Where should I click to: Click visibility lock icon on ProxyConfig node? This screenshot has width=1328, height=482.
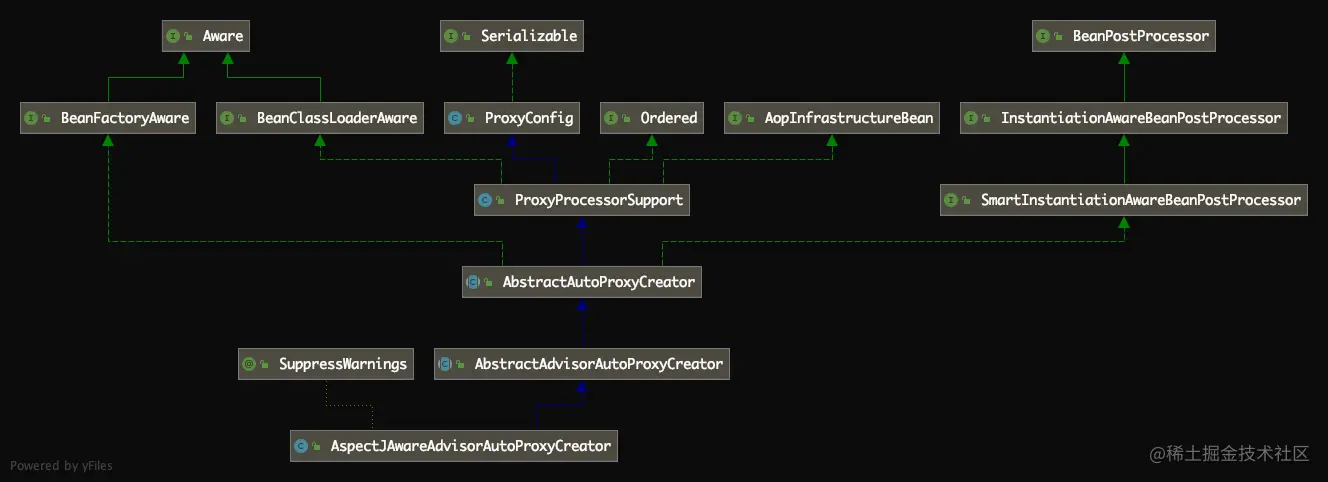472,119
